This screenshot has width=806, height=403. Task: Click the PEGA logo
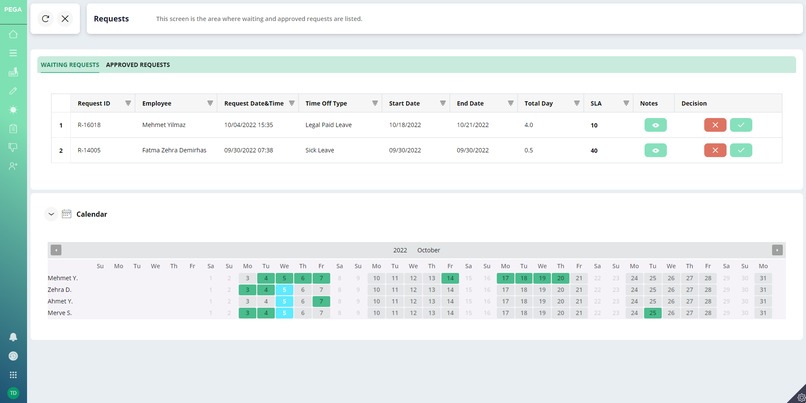13,9
